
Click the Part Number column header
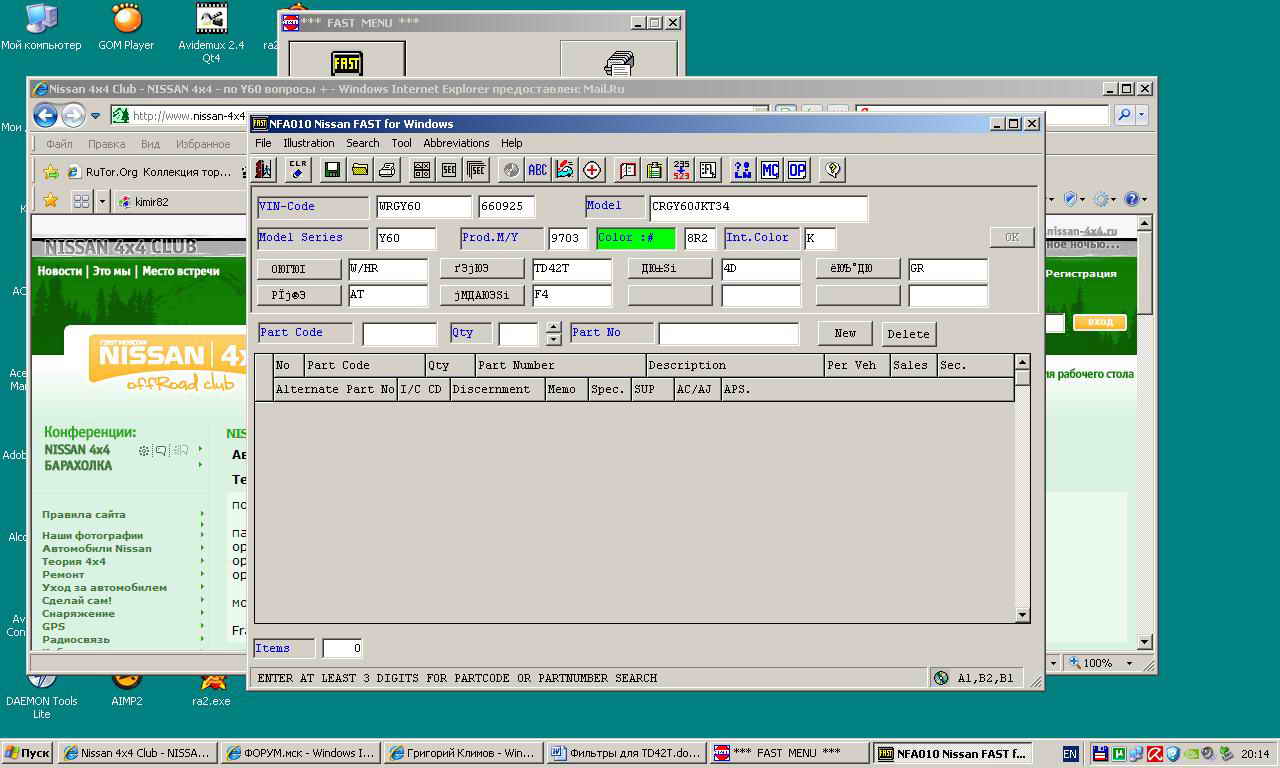[x=560, y=365]
